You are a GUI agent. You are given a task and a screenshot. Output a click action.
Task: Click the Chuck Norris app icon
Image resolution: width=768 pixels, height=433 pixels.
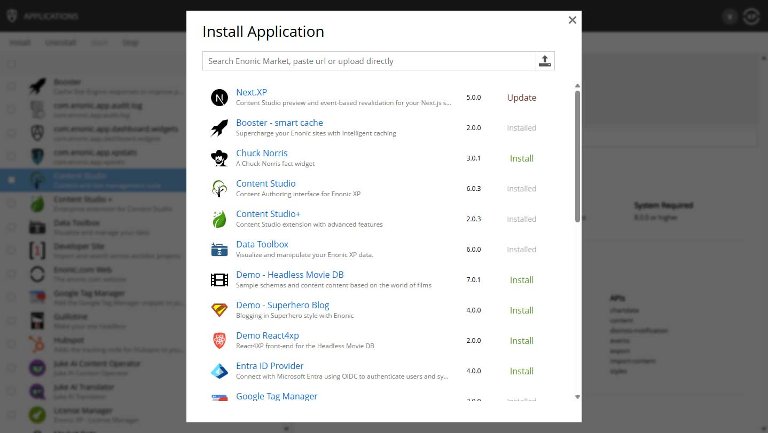point(219,158)
